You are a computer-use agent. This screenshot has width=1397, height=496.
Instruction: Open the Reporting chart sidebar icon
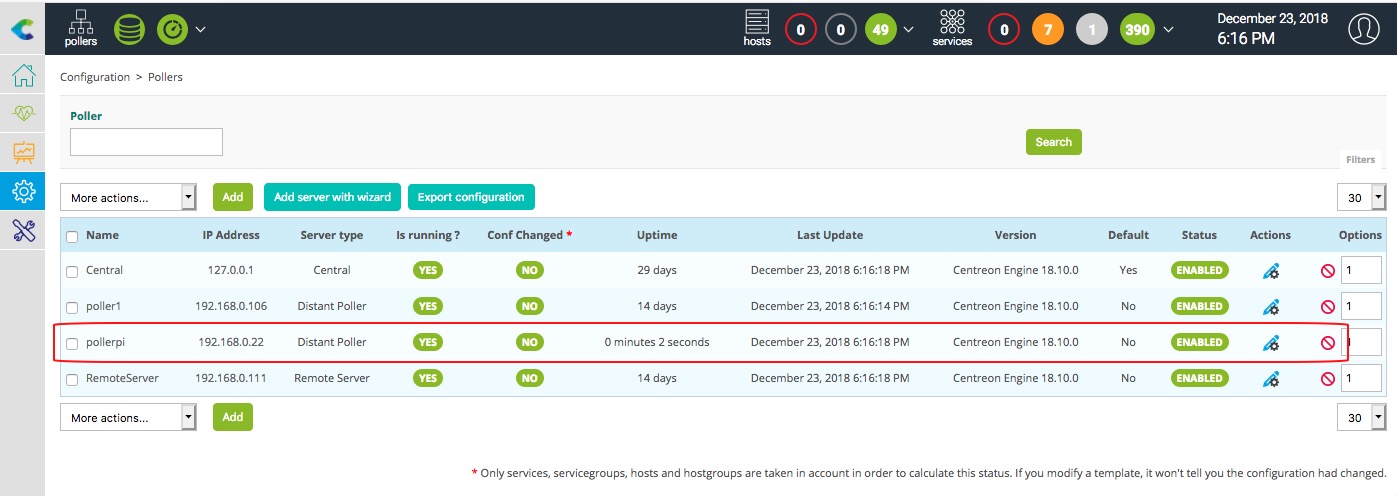[x=23, y=153]
